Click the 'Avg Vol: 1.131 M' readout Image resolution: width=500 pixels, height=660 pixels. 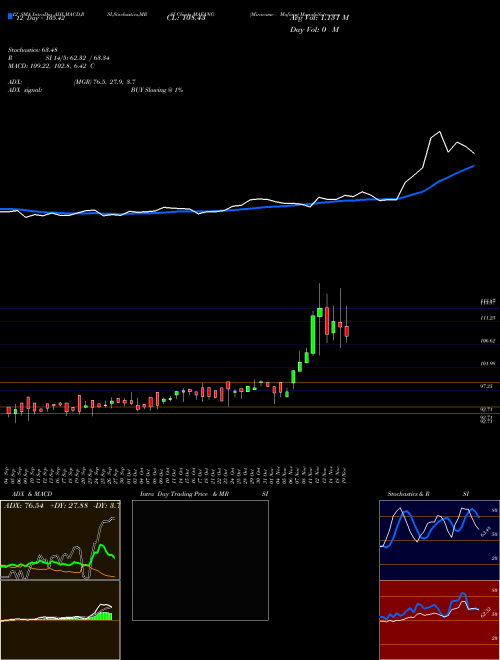click(319, 18)
